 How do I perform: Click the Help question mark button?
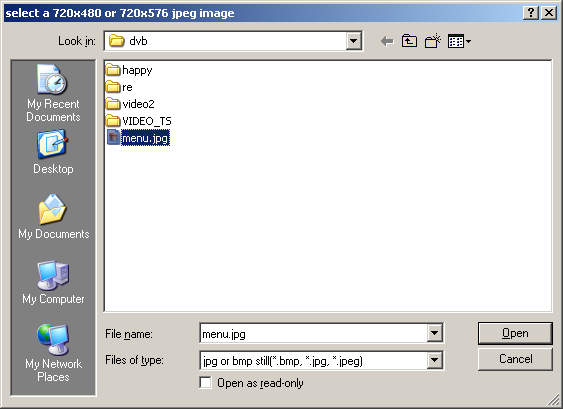click(531, 13)
